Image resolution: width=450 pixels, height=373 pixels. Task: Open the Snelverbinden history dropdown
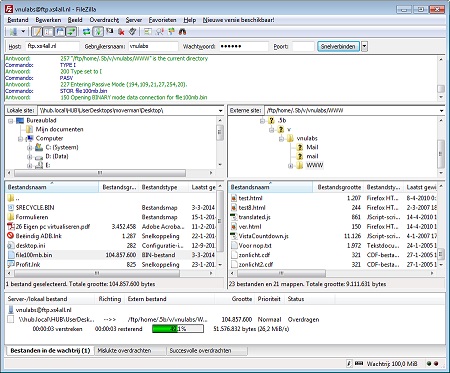pyautogui.click(x=364, y=46)
